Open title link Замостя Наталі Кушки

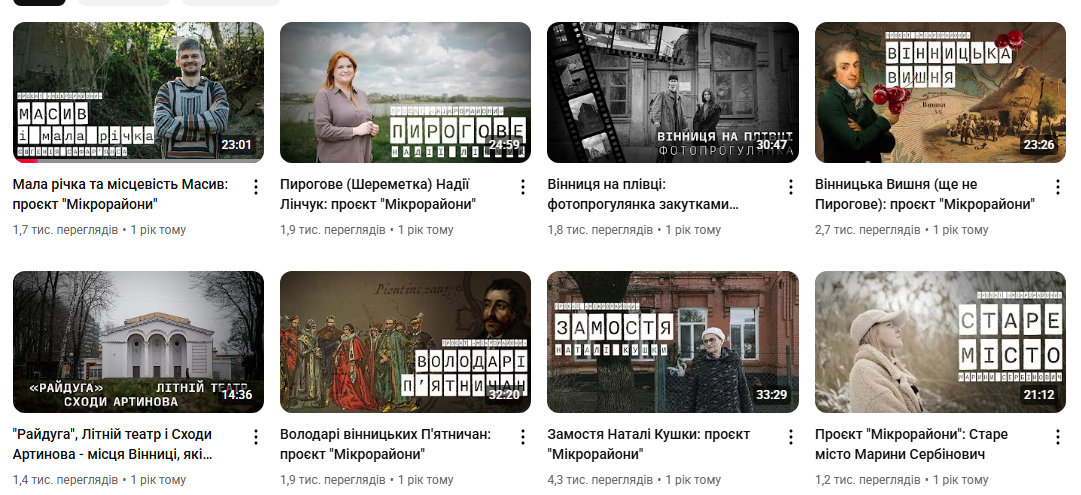(649, 444)
